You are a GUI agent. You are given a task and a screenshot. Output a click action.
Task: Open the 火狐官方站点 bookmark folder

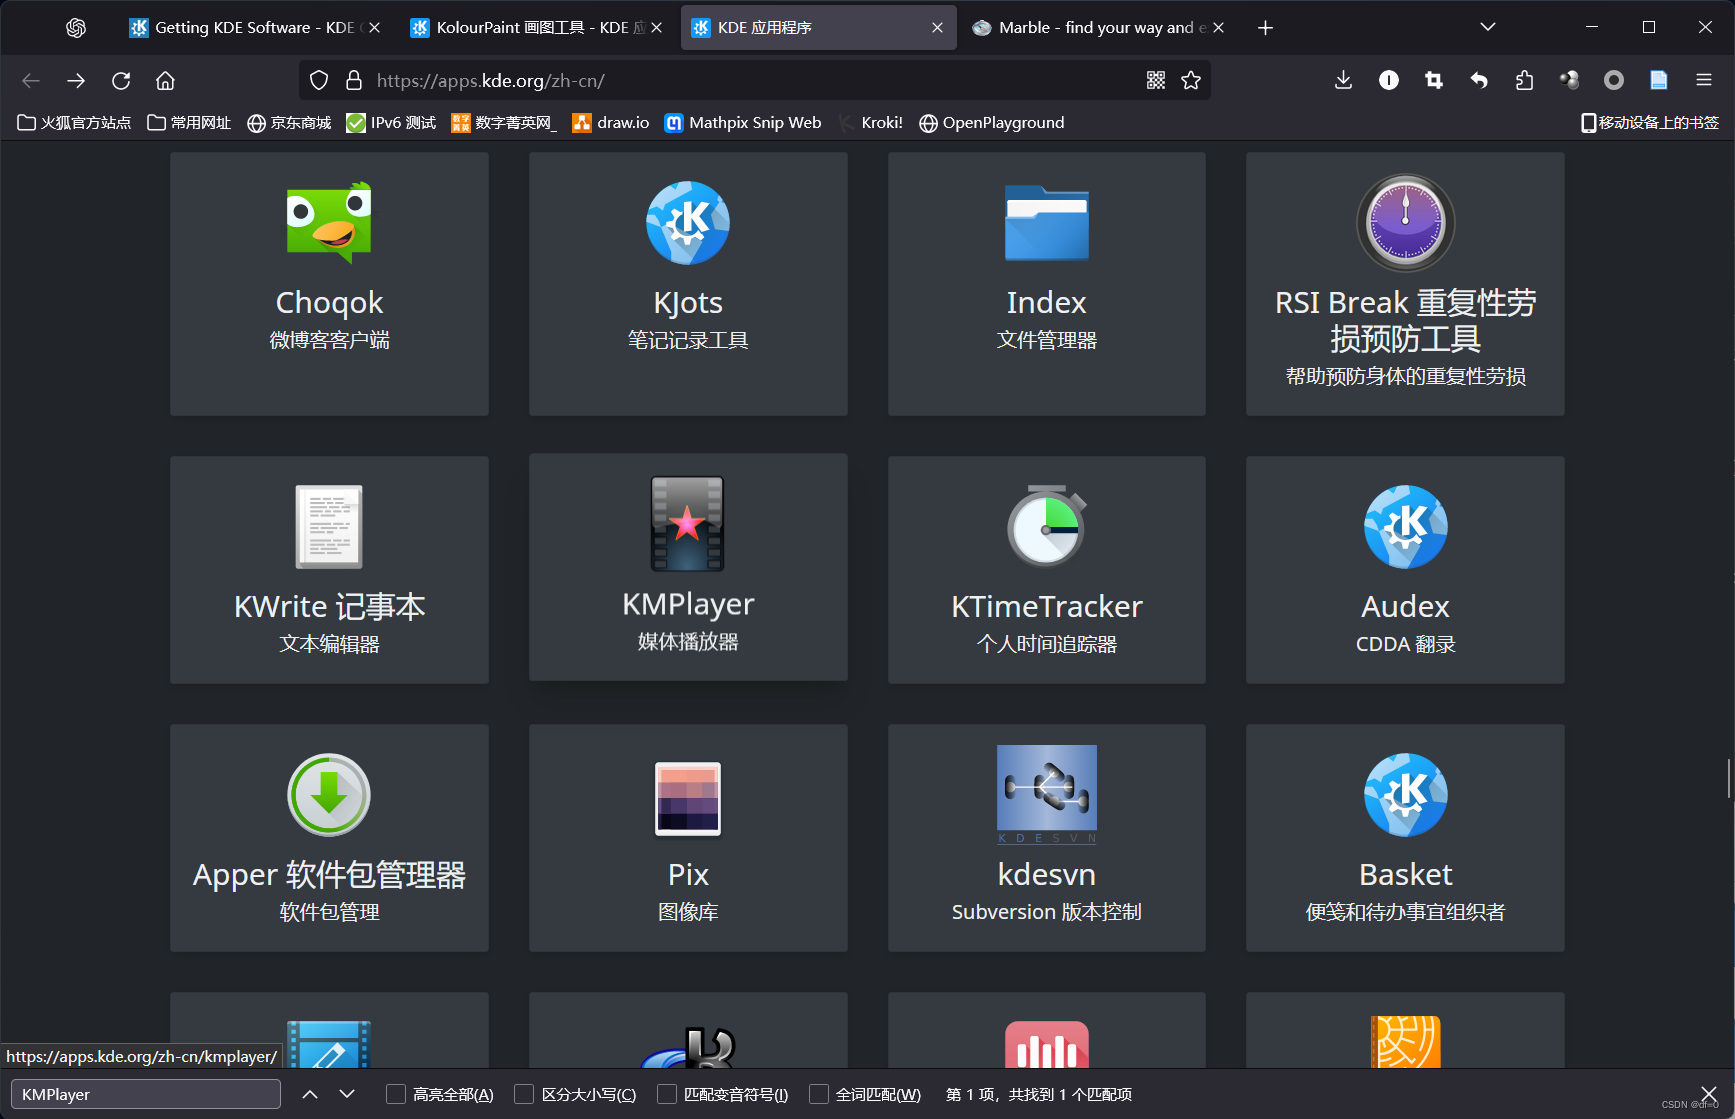click(74, 122)
